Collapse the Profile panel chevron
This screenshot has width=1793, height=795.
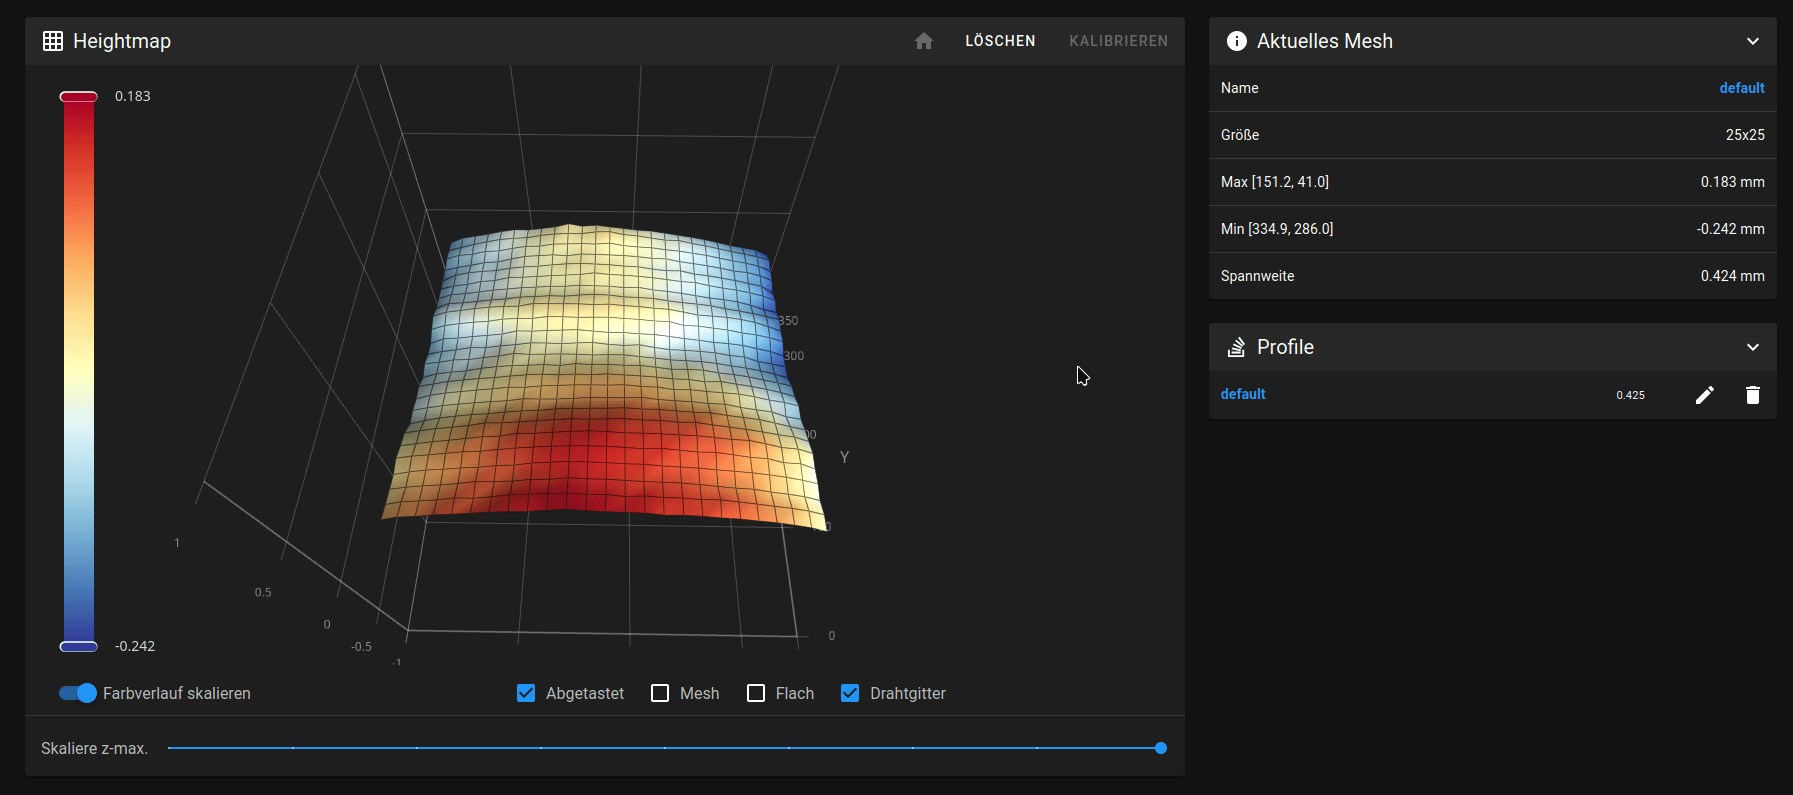[1752, 347]
